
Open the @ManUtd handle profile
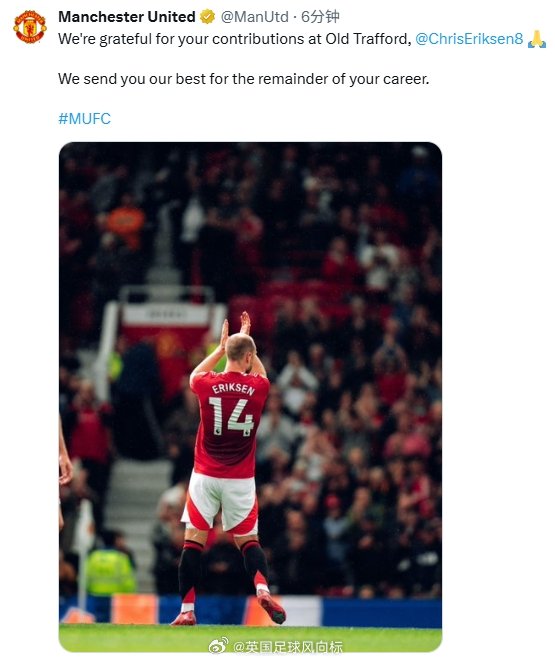click(x=255, y=17)
